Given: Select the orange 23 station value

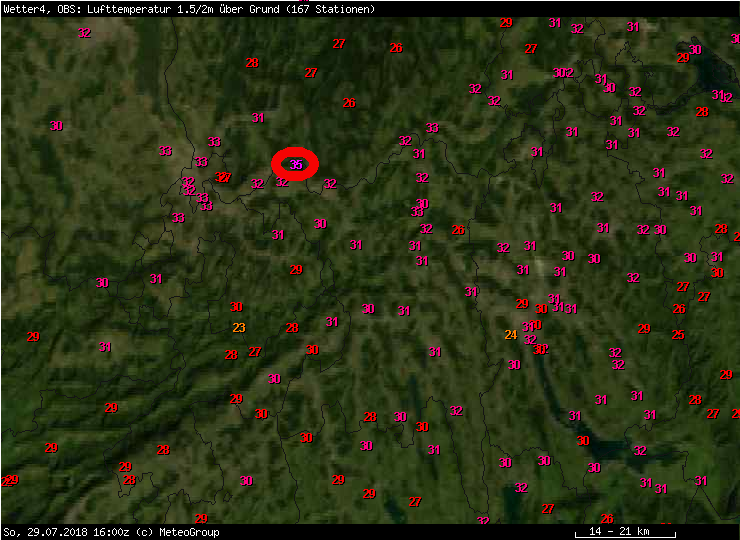Looking at the screenshot, I should pos(239,327).
